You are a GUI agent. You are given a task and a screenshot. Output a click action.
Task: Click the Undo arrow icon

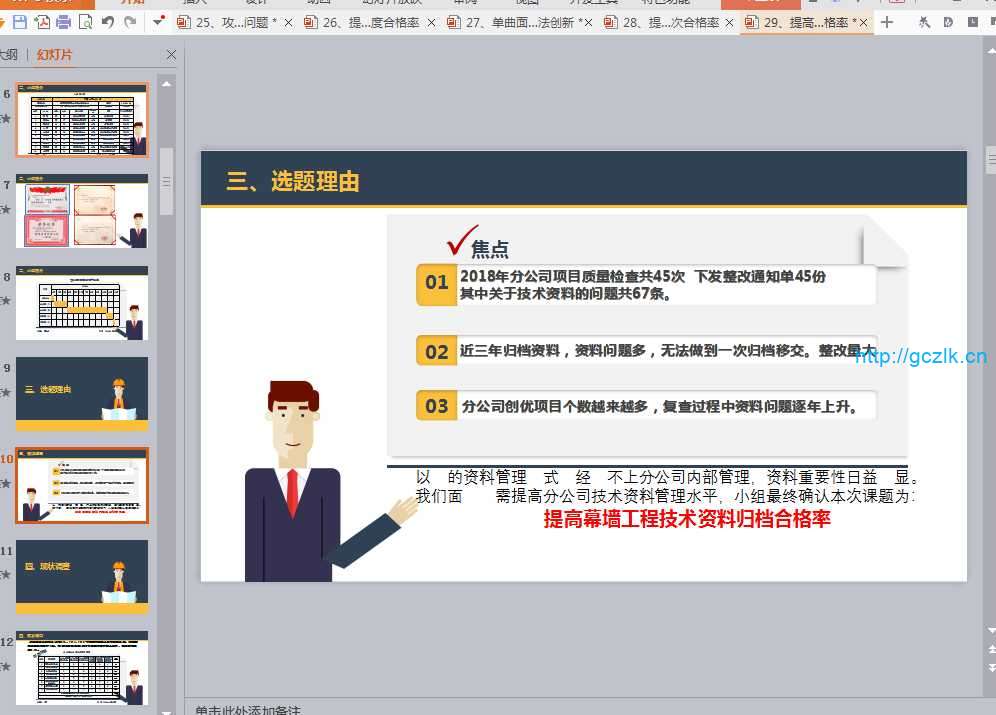coord(108,22)
